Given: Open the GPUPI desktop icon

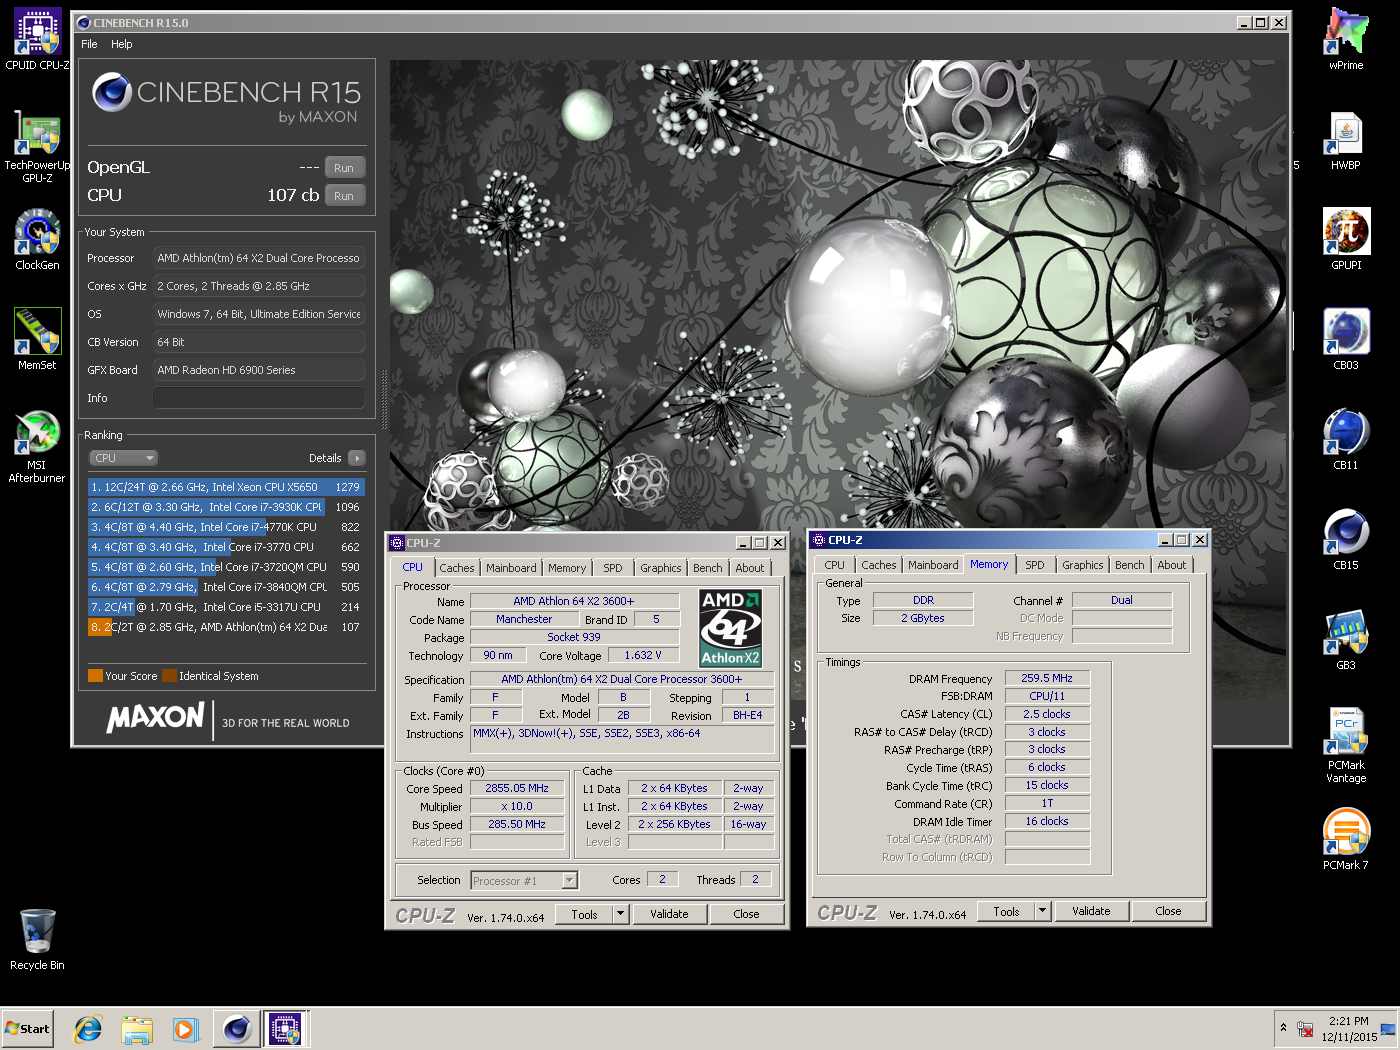Looking at the screenshot, I should coord(1346,239).
